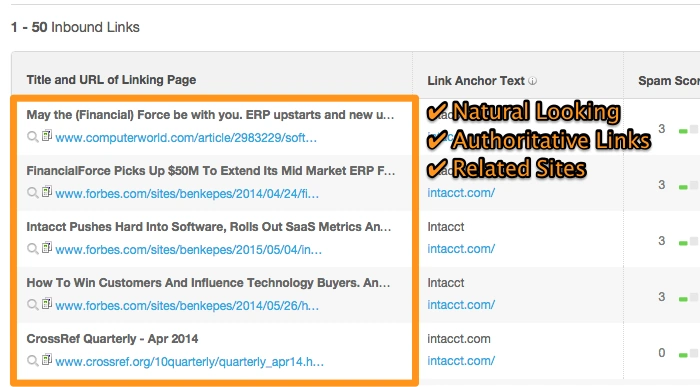Click the spam score bar in CrossRef Quarterly row
The height and width of the screenshot is (387, 700).
tap(689, 354)
